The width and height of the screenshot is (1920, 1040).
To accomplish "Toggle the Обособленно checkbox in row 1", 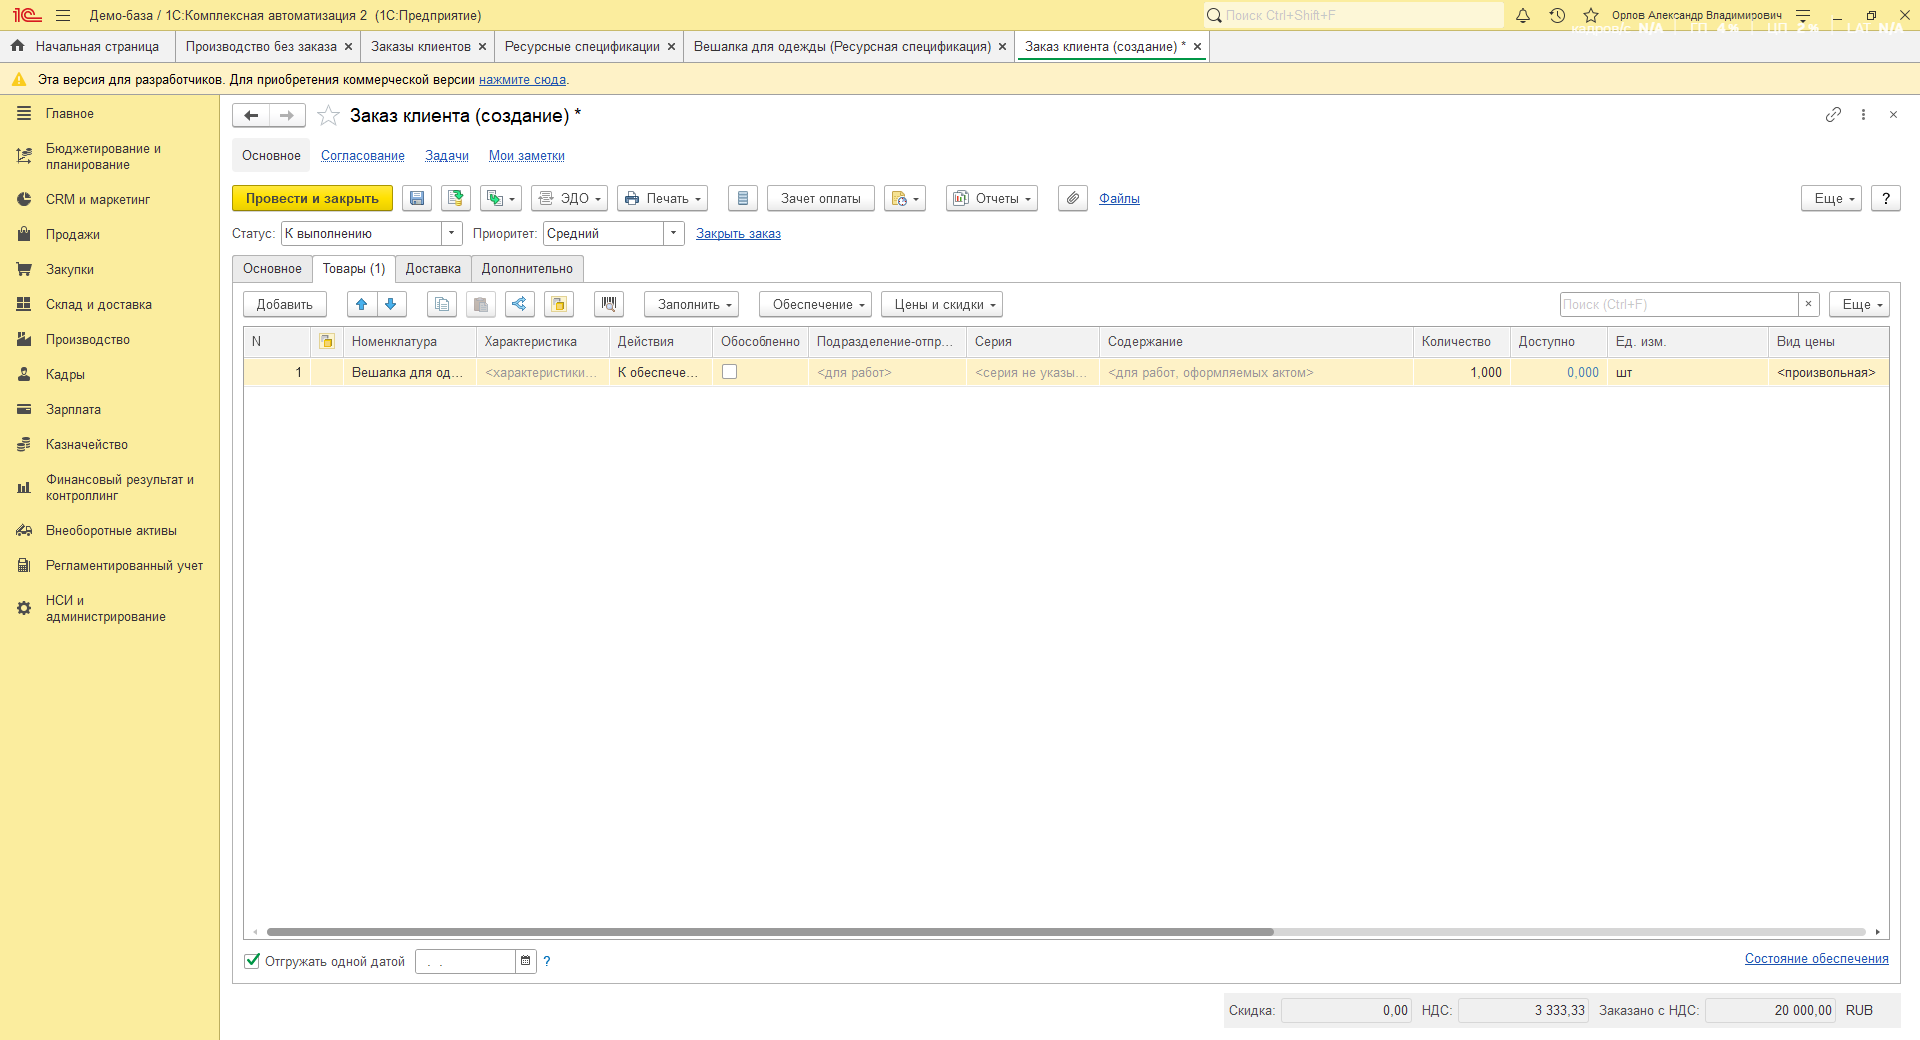I will (730, 372).
